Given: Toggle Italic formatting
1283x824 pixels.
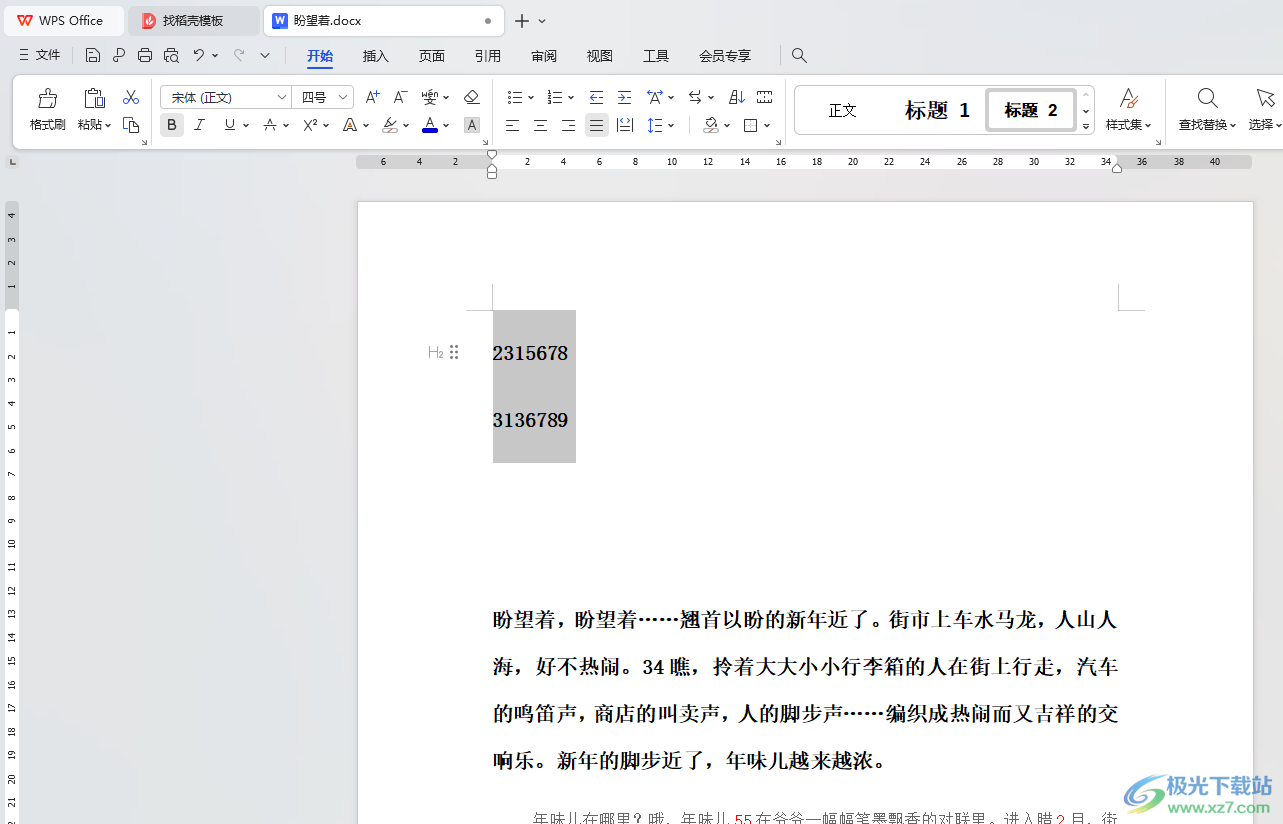Looking at the screenshot, I should (x=199, y=125).
